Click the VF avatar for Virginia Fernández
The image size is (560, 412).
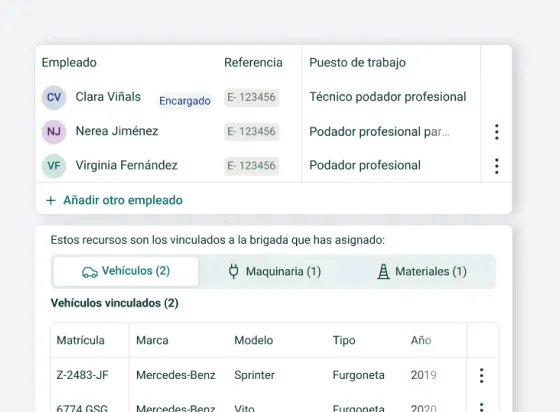(x=54, y=166)
